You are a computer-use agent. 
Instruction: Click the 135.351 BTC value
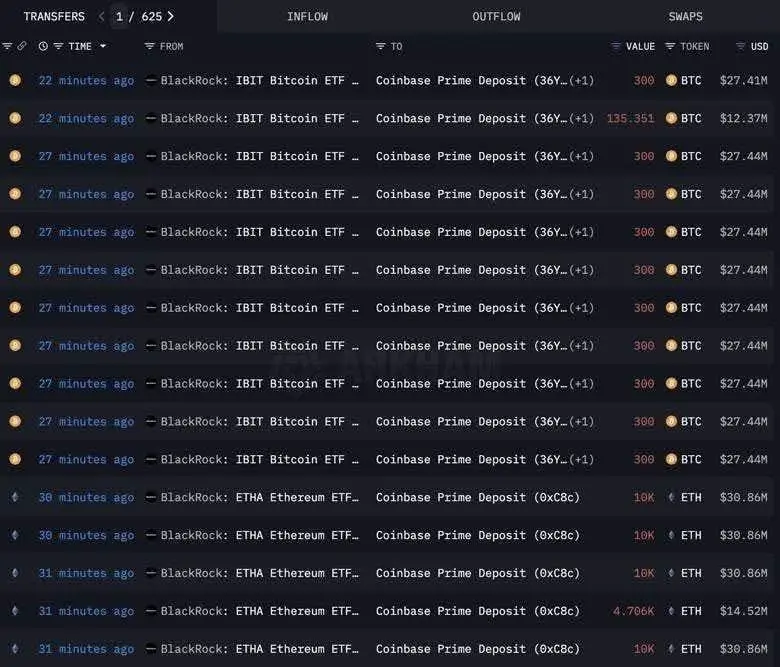coord(630,118)
